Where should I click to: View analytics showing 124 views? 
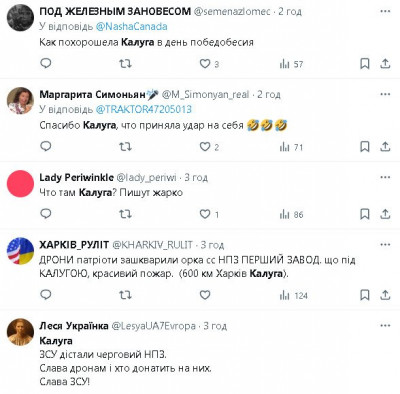pos(293,295)
